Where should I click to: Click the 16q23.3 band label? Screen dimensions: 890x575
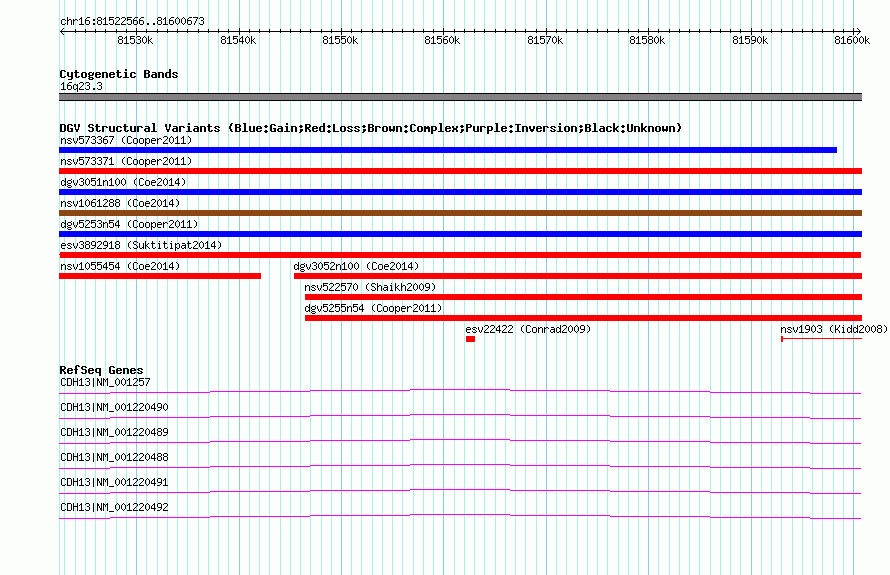(x=81, y=86)
